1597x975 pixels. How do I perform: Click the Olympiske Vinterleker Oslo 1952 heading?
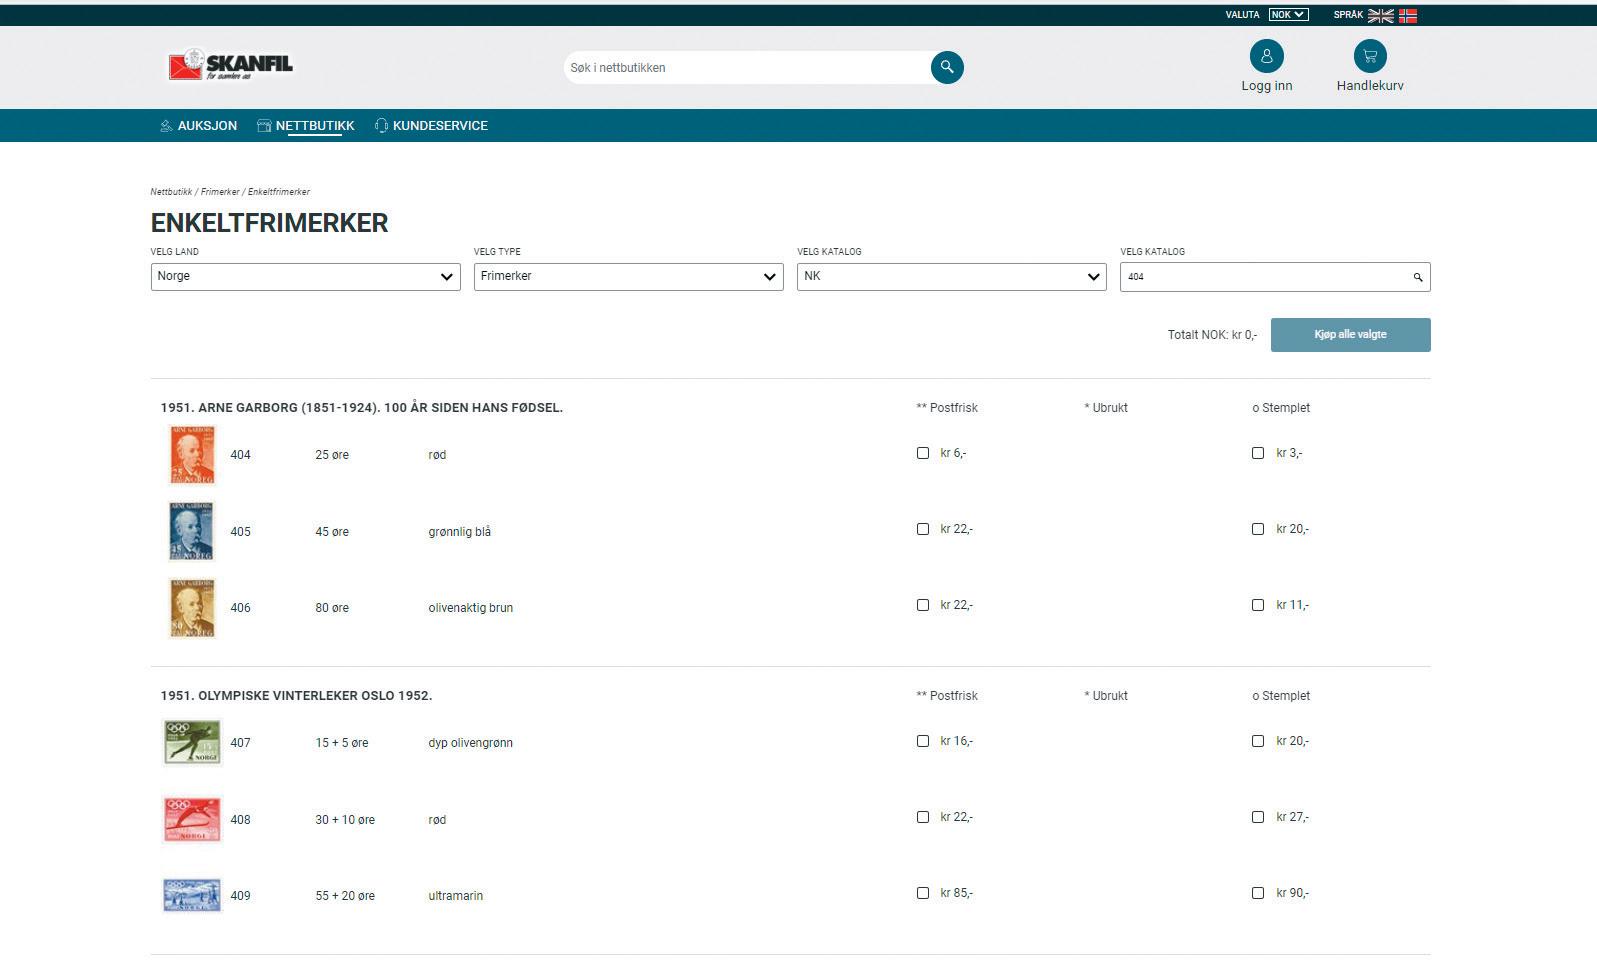(297, 696)
